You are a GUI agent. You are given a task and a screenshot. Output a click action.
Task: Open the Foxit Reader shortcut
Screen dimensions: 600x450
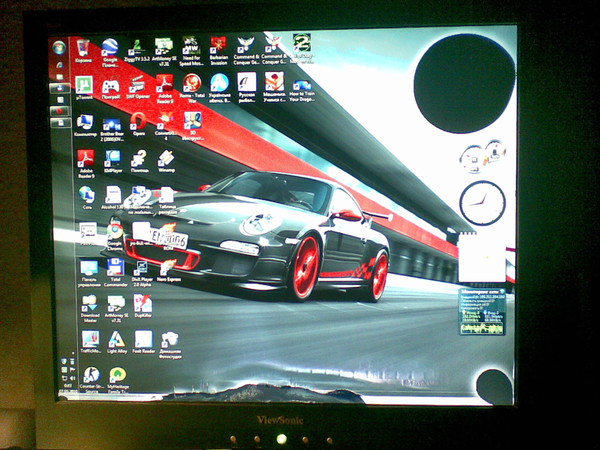pos(143,340)
